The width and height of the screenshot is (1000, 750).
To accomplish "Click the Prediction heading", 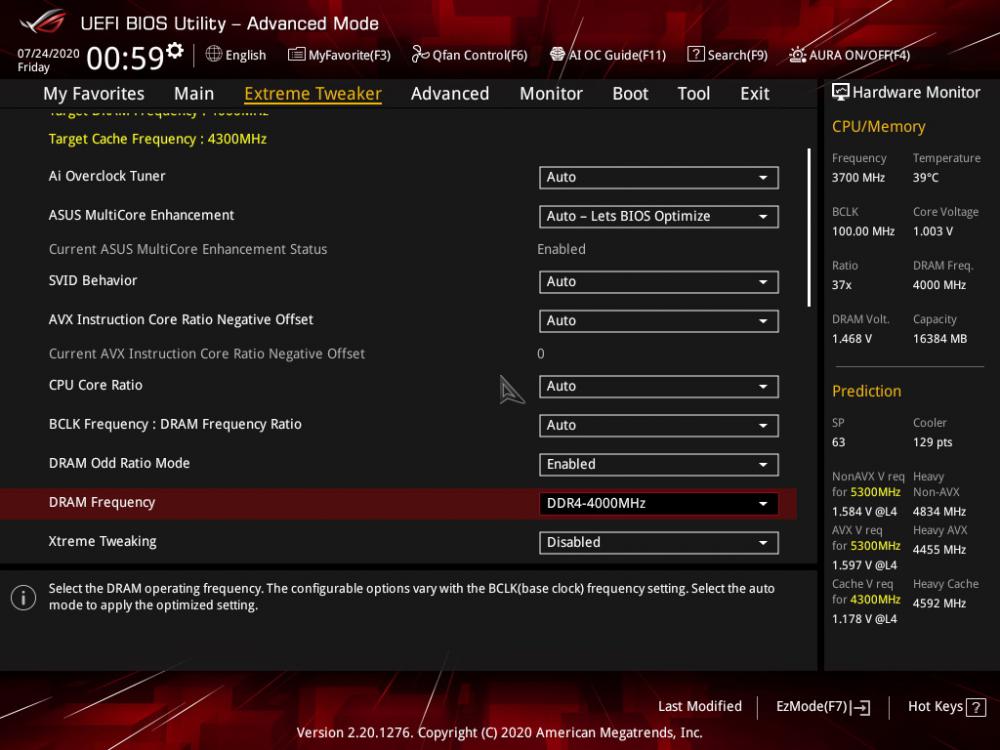I will tap(867, 391).
